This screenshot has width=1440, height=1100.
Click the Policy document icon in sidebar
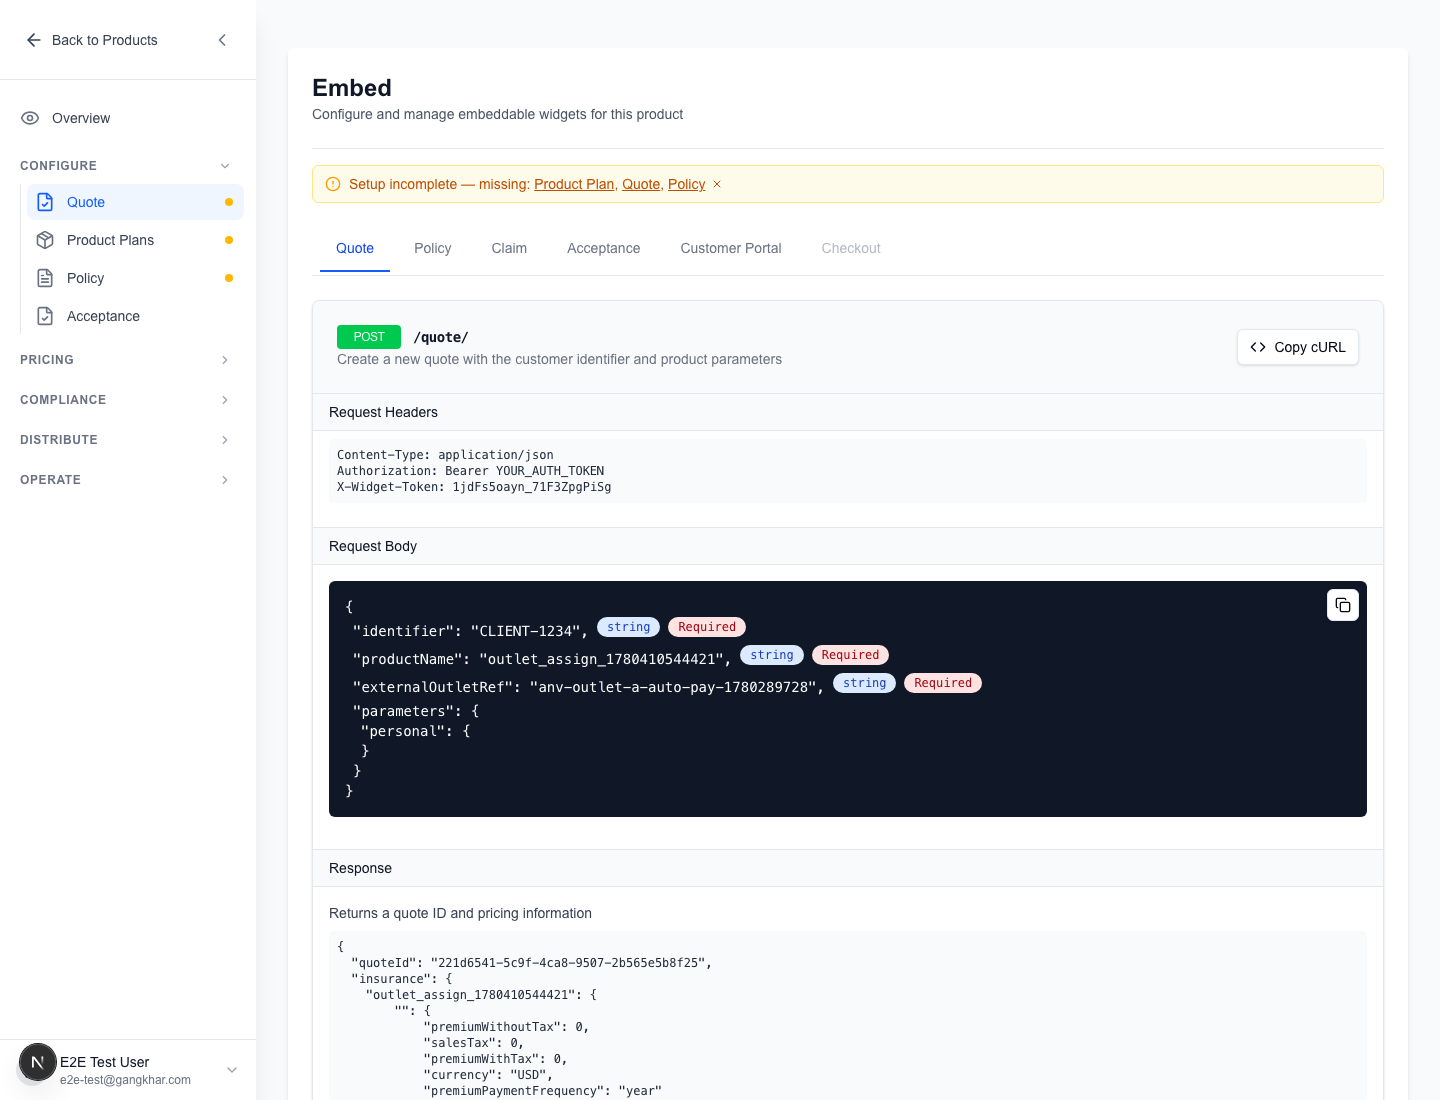point(45,278)
